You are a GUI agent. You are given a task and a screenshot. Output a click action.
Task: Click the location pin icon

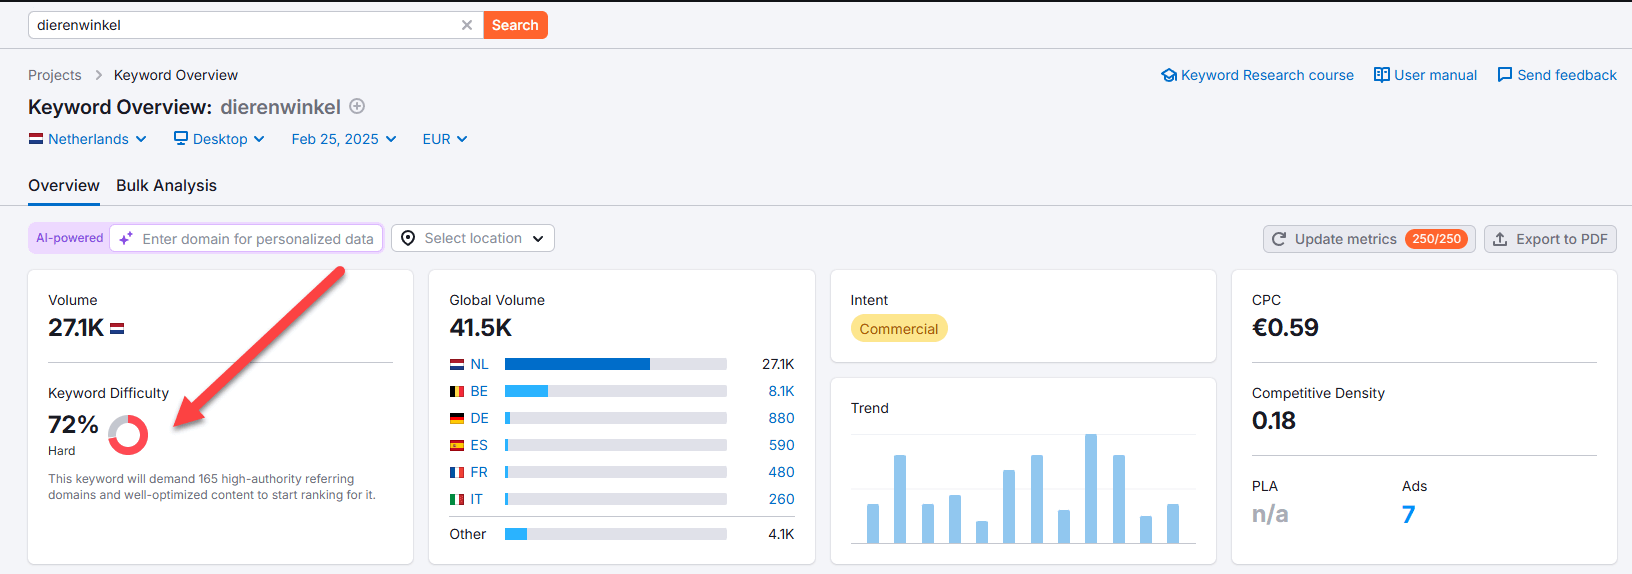[408, 238]
